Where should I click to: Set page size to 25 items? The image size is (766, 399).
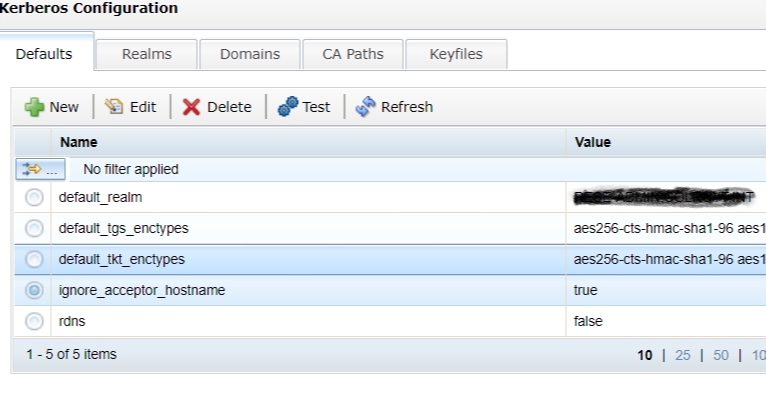click(x=682, y=355)
